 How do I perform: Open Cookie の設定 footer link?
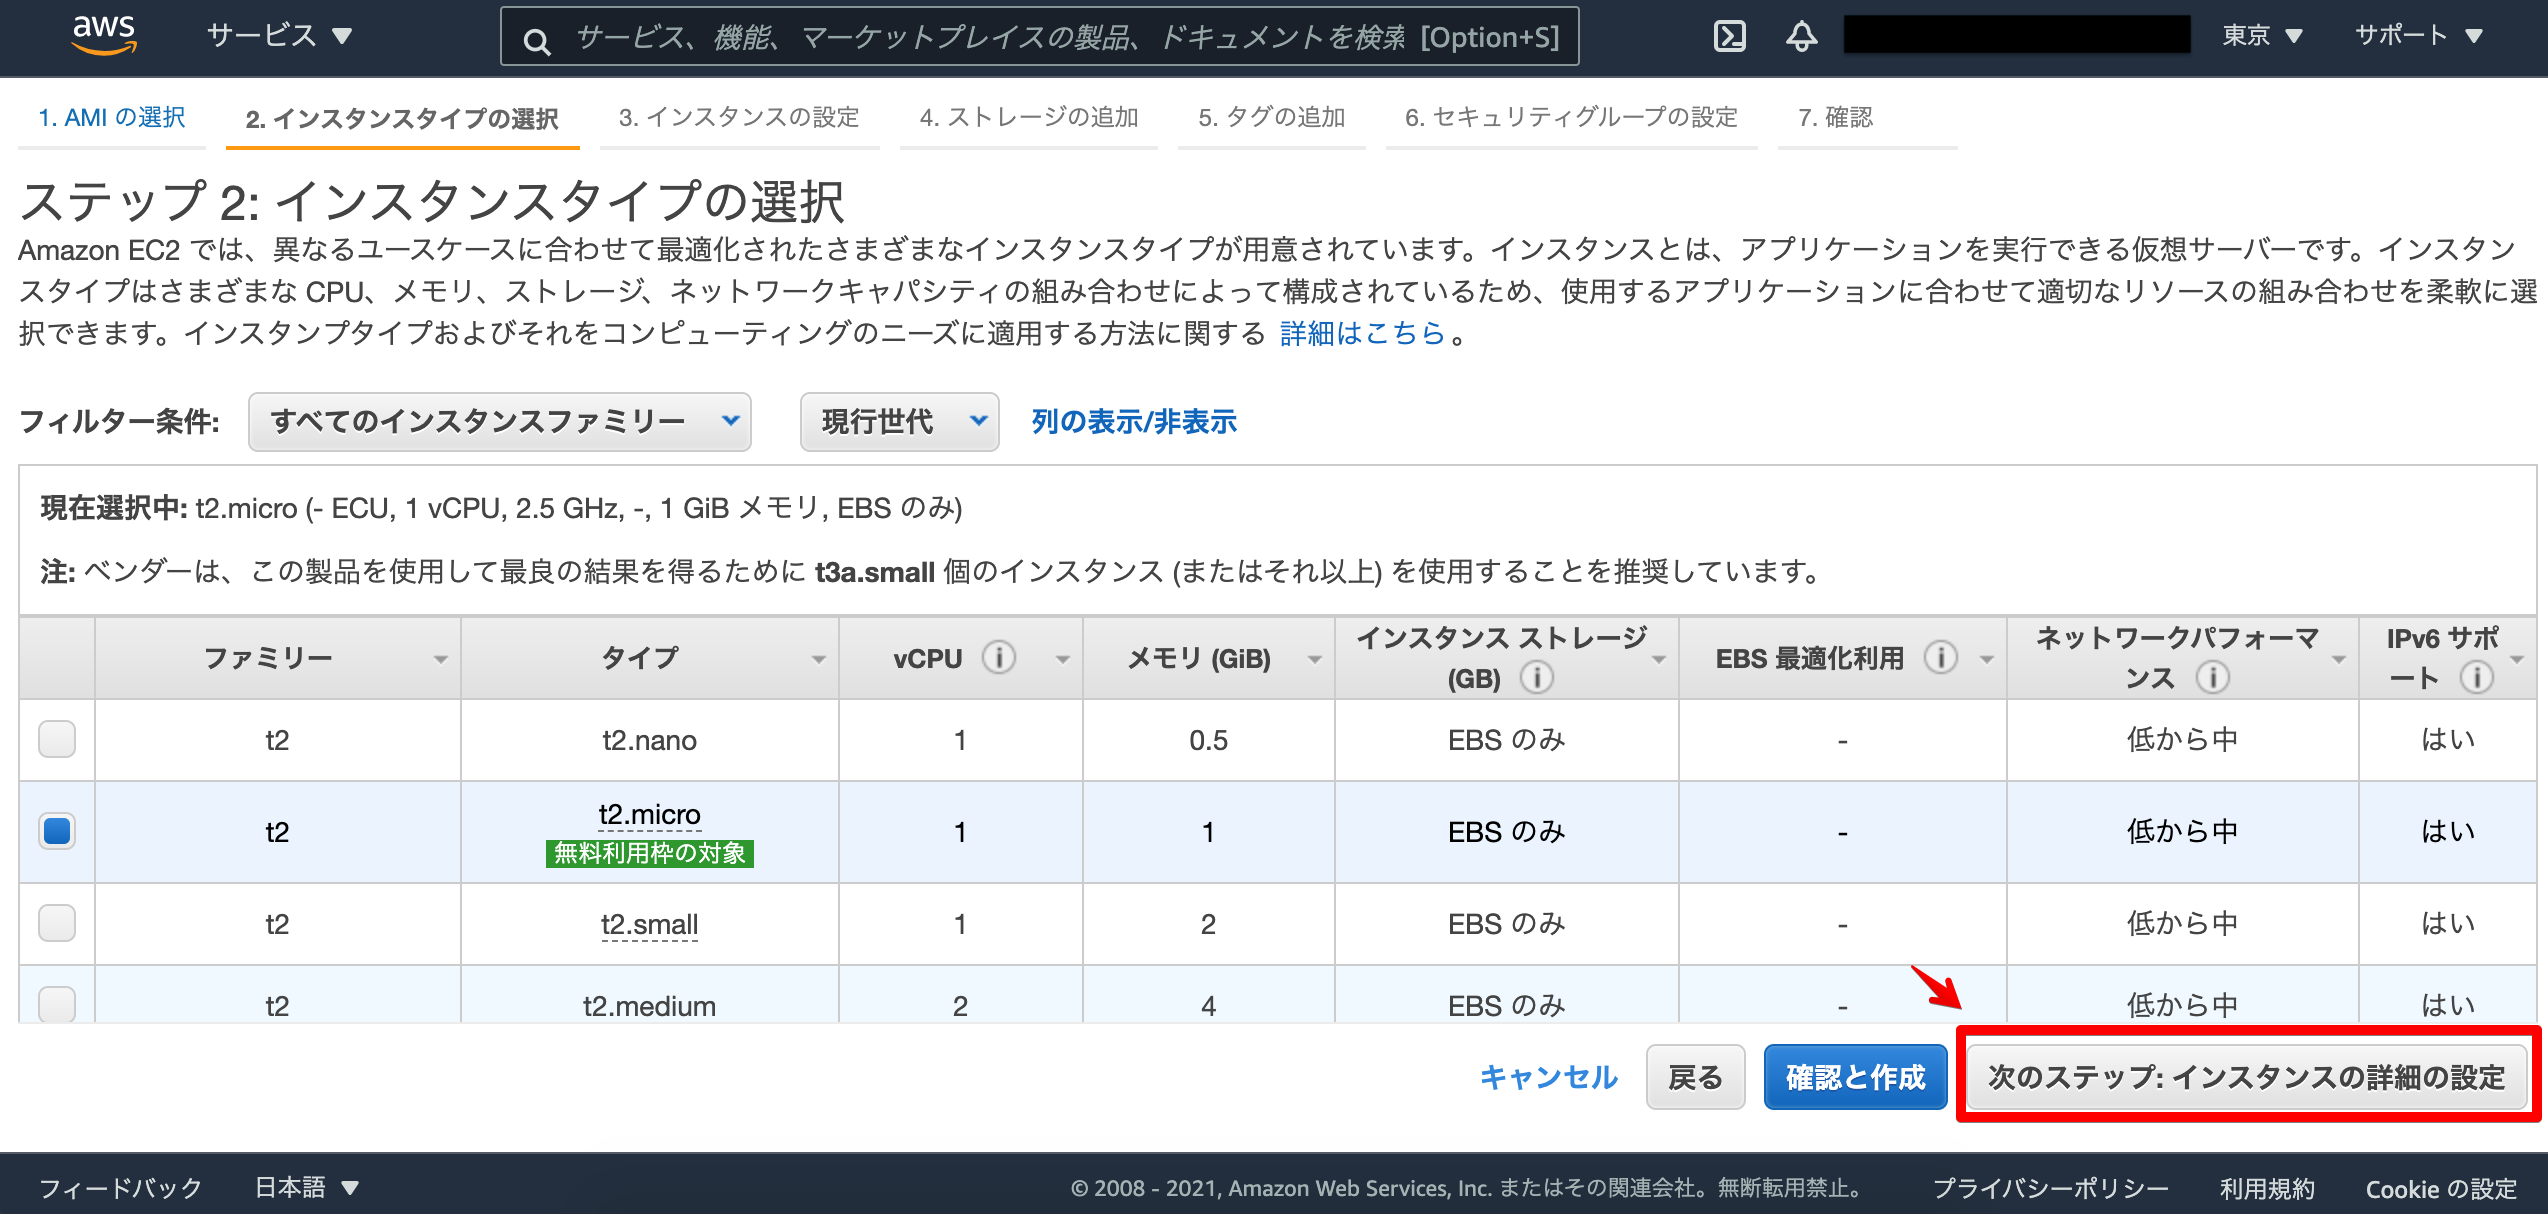click(2441, 1188)
